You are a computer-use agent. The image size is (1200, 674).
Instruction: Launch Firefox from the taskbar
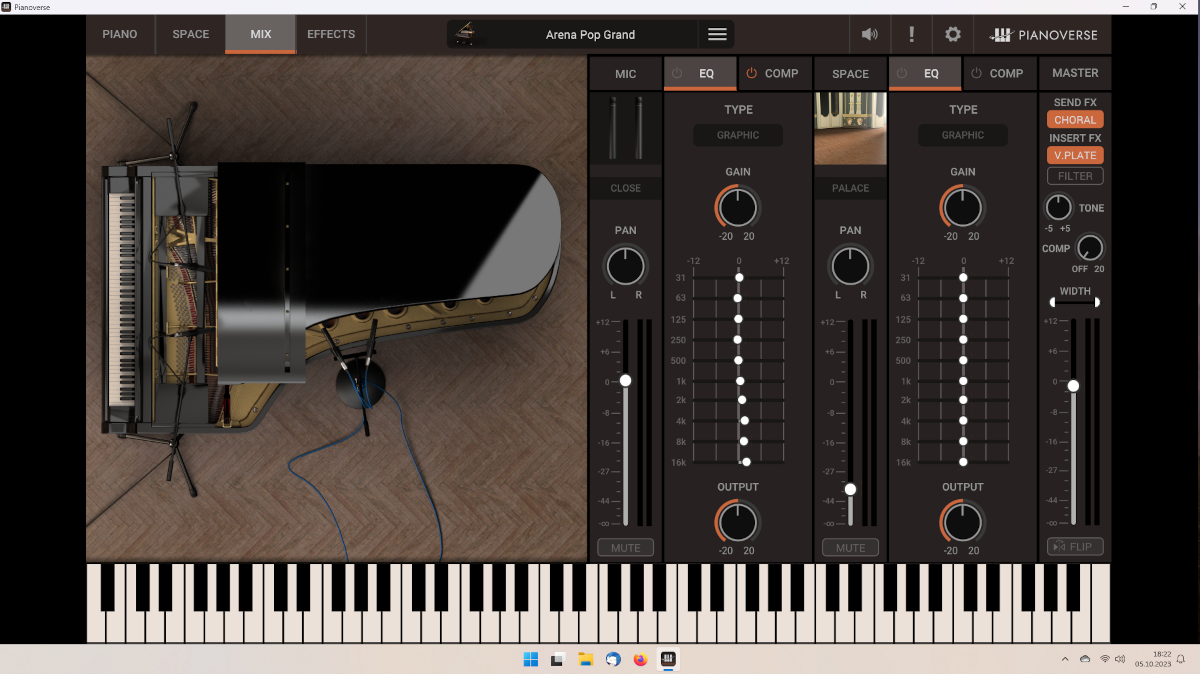coord(640,659)
